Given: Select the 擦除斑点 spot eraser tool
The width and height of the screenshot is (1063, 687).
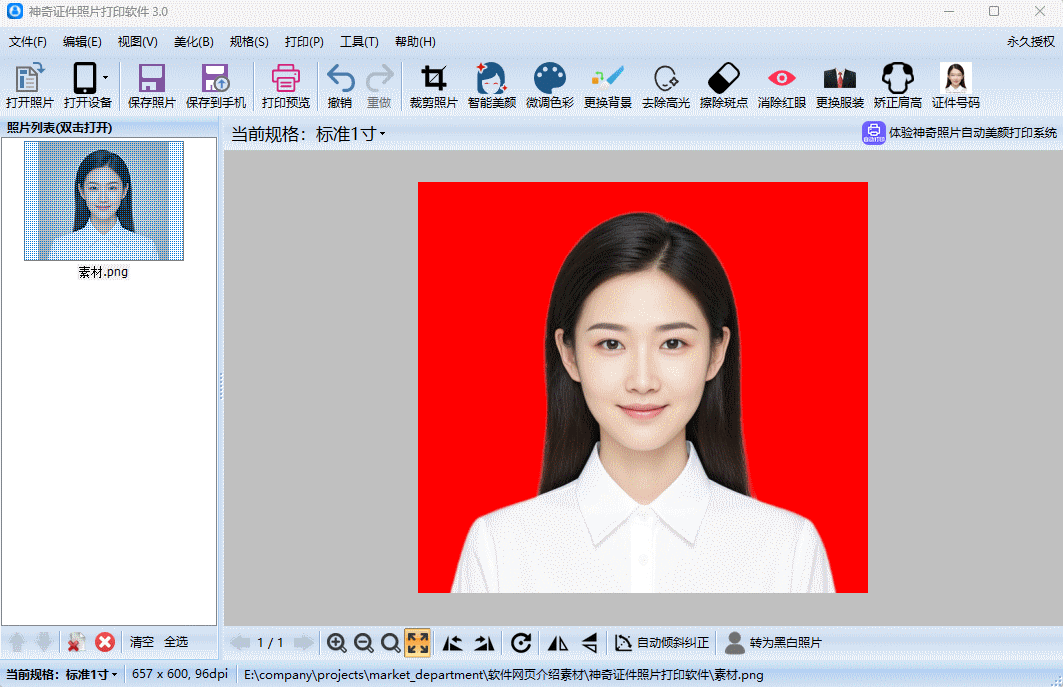Looking at the screenshot, I should (x=723, y=80).
